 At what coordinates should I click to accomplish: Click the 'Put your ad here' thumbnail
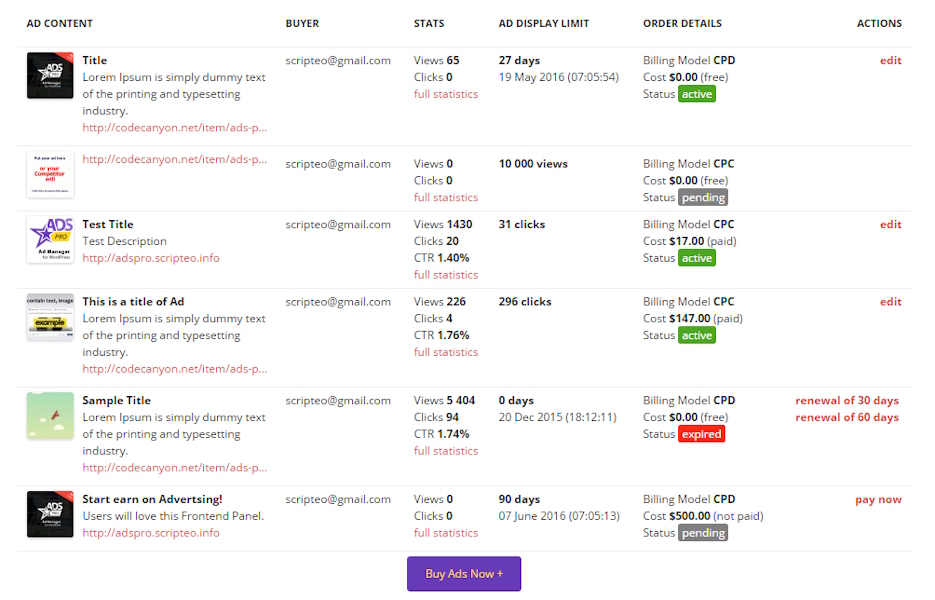coord(50,174)
